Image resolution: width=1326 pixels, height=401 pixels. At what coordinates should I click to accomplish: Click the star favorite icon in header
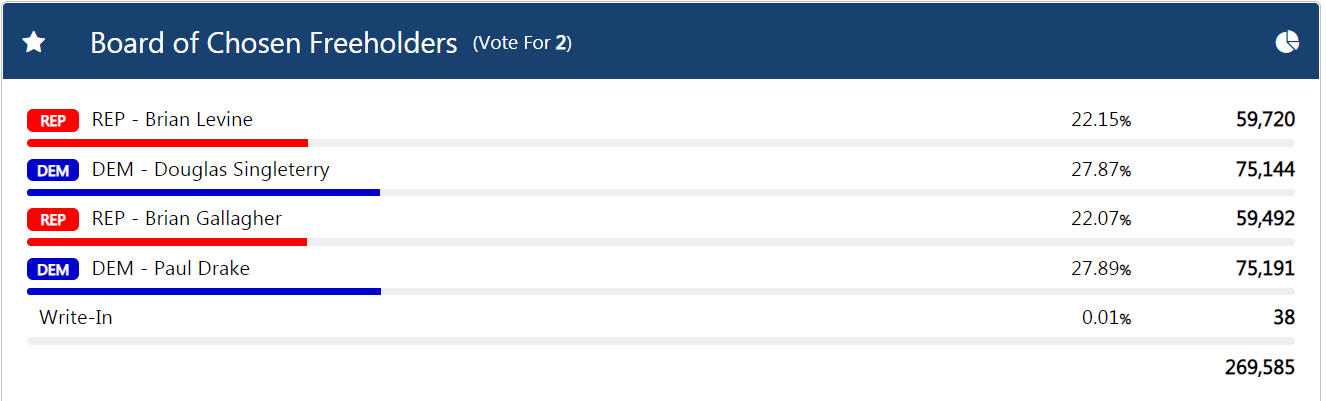tap(34, 42)
